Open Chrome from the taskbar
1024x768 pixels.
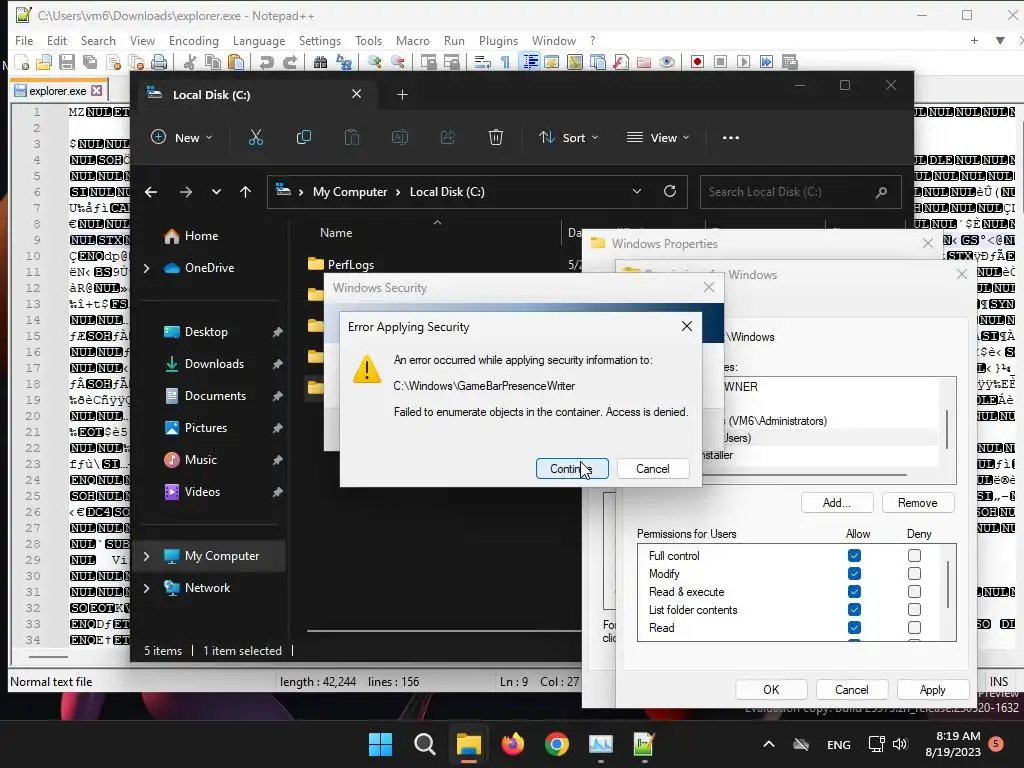pos(556,744)
